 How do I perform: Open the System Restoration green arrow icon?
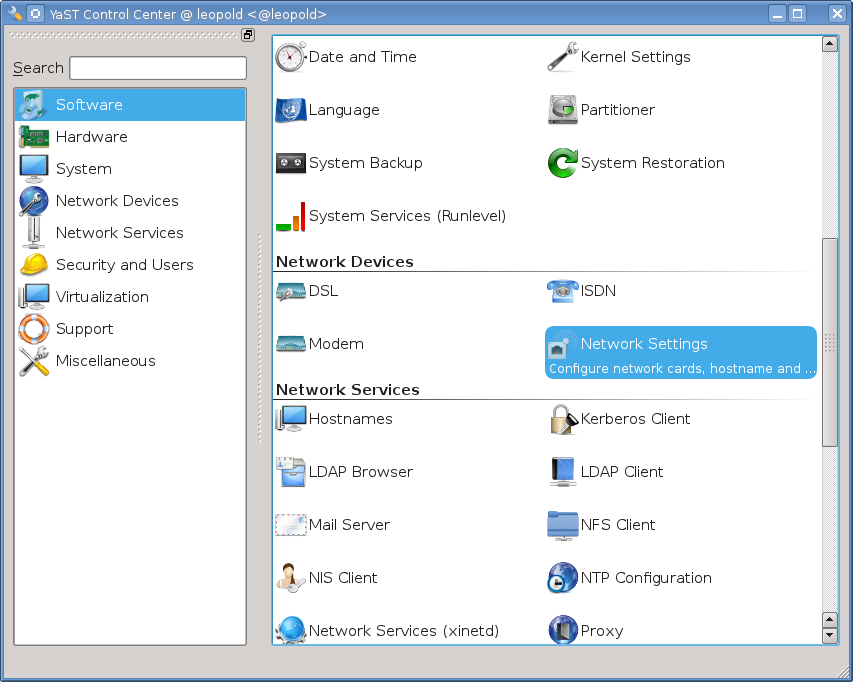563,163
